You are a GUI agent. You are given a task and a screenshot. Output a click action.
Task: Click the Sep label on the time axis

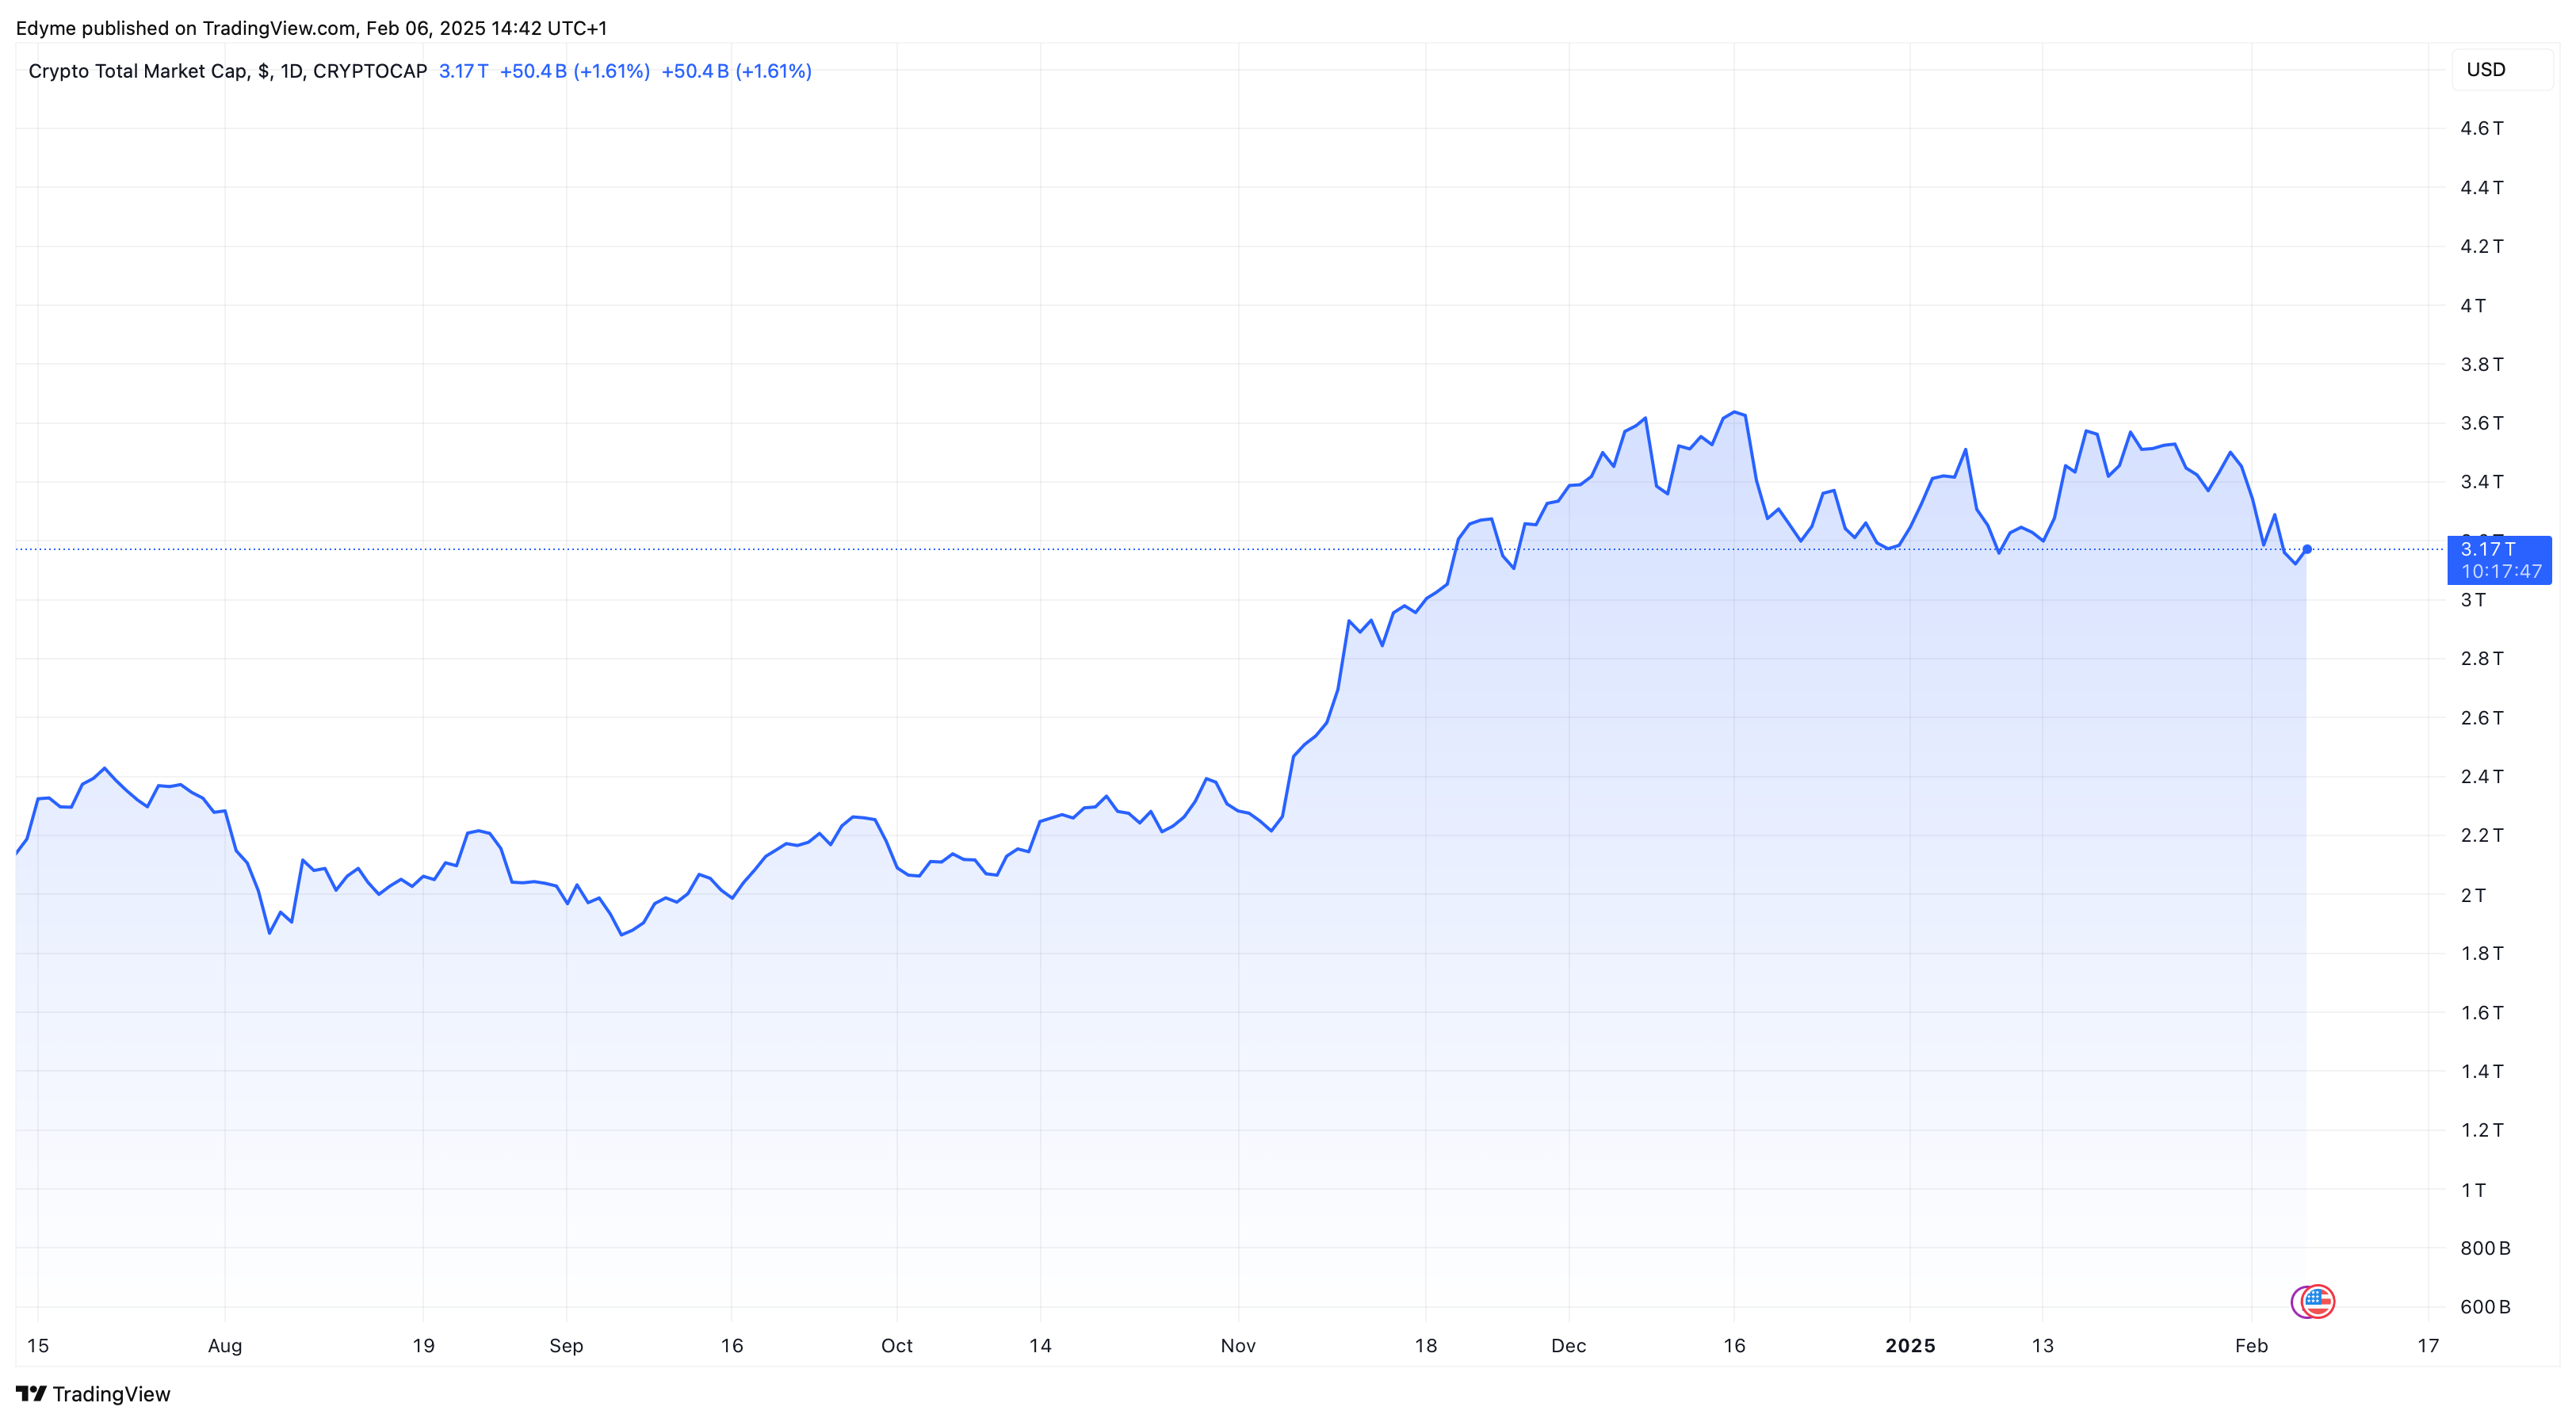[566, 1346]
